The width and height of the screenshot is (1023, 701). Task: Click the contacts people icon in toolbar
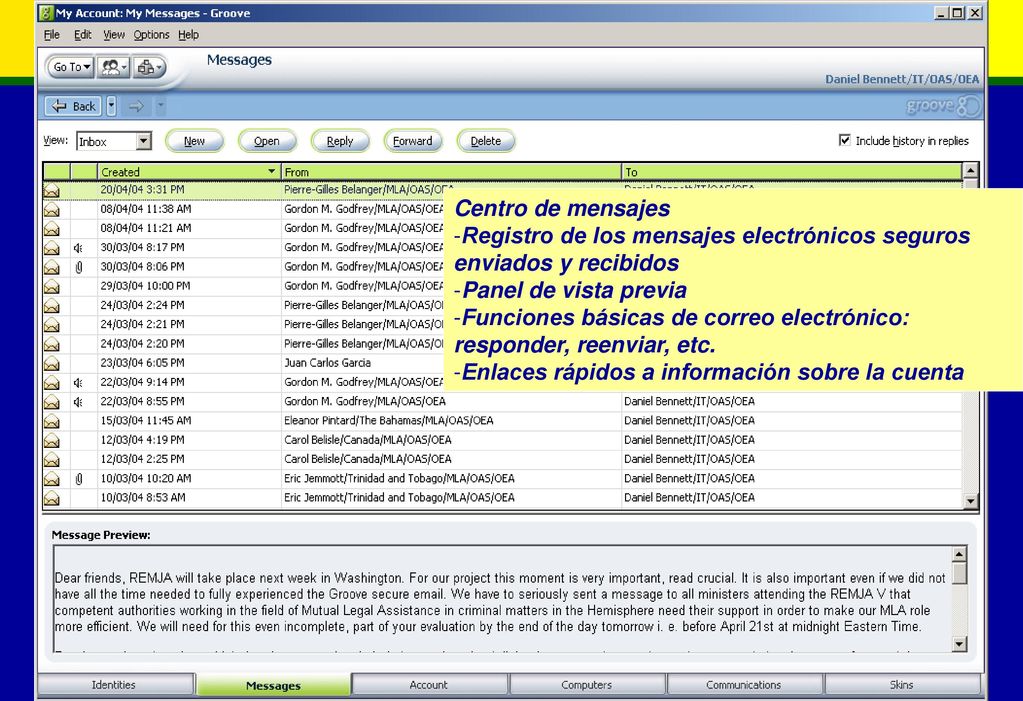tap(114, 67)
